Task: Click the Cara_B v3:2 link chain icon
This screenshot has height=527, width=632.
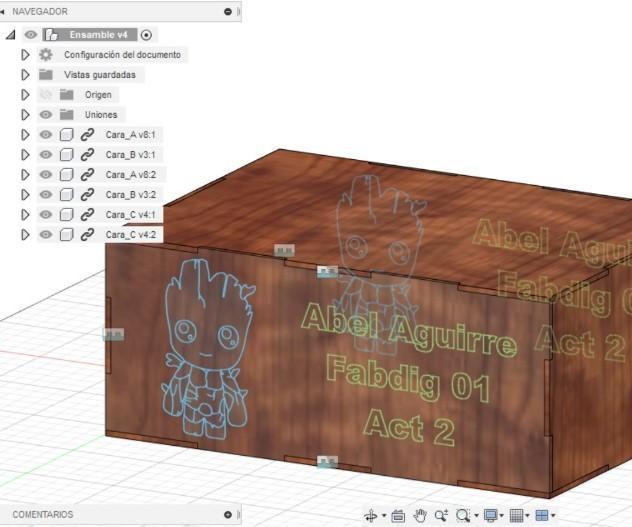Action: [87, 195]
